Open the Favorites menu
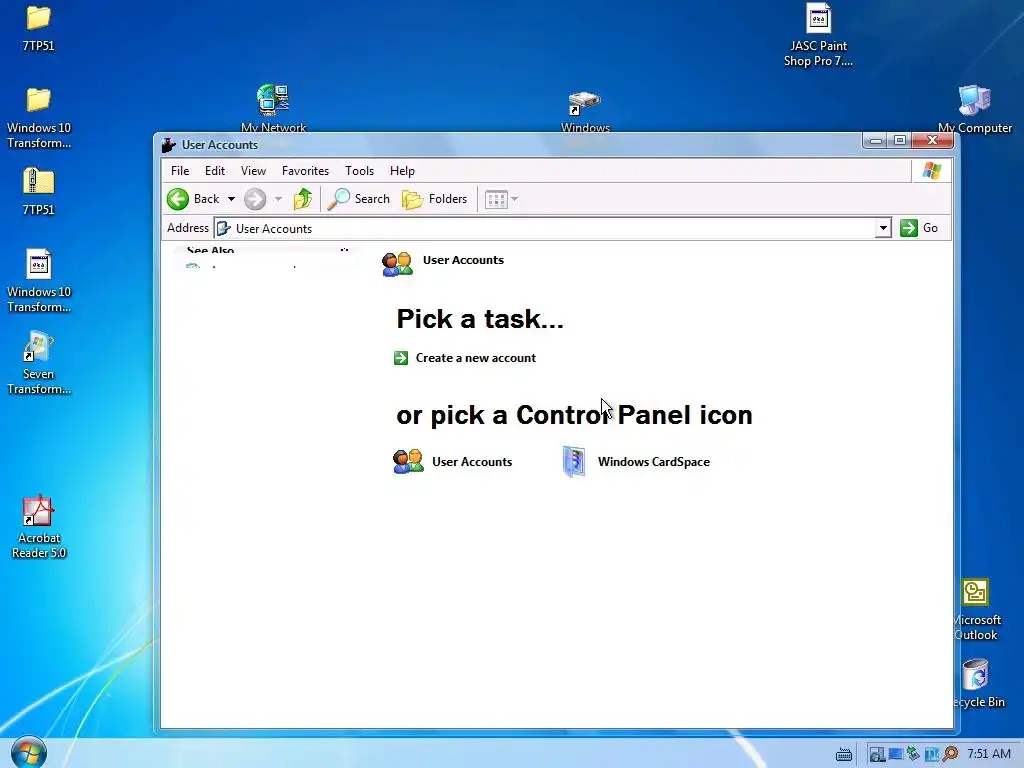Screen dimensions: 1024x768 click(x=305, y=171)
